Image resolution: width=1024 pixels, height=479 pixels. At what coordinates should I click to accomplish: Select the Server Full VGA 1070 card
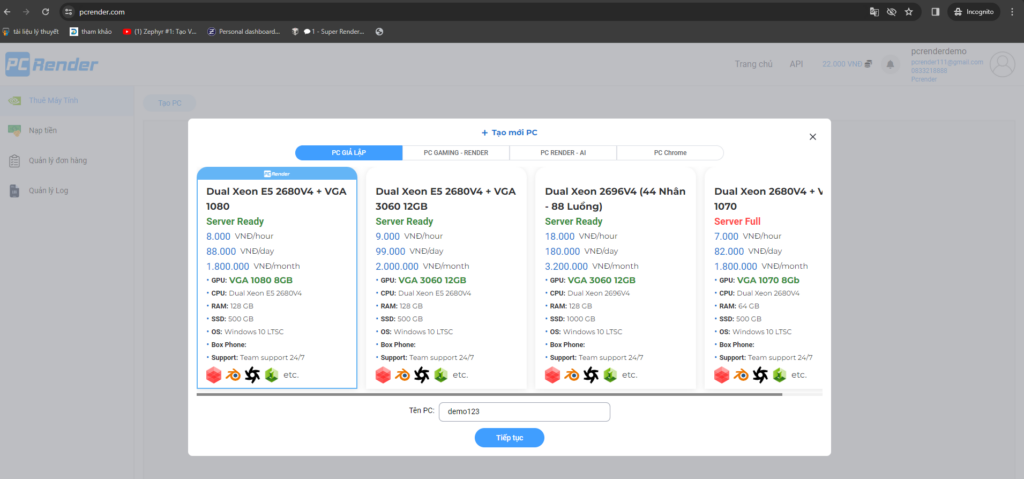tap(763, 278)
